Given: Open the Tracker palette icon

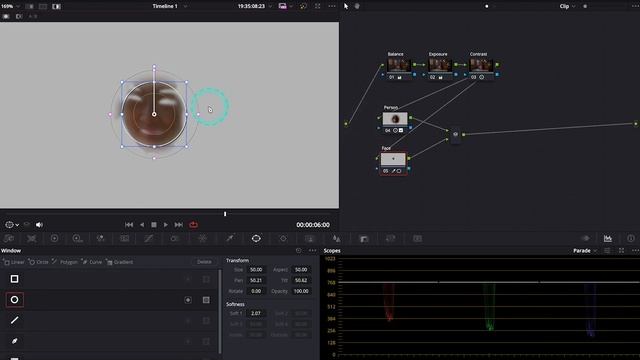Looking at the screenshot, I should [x=283, y=238].
